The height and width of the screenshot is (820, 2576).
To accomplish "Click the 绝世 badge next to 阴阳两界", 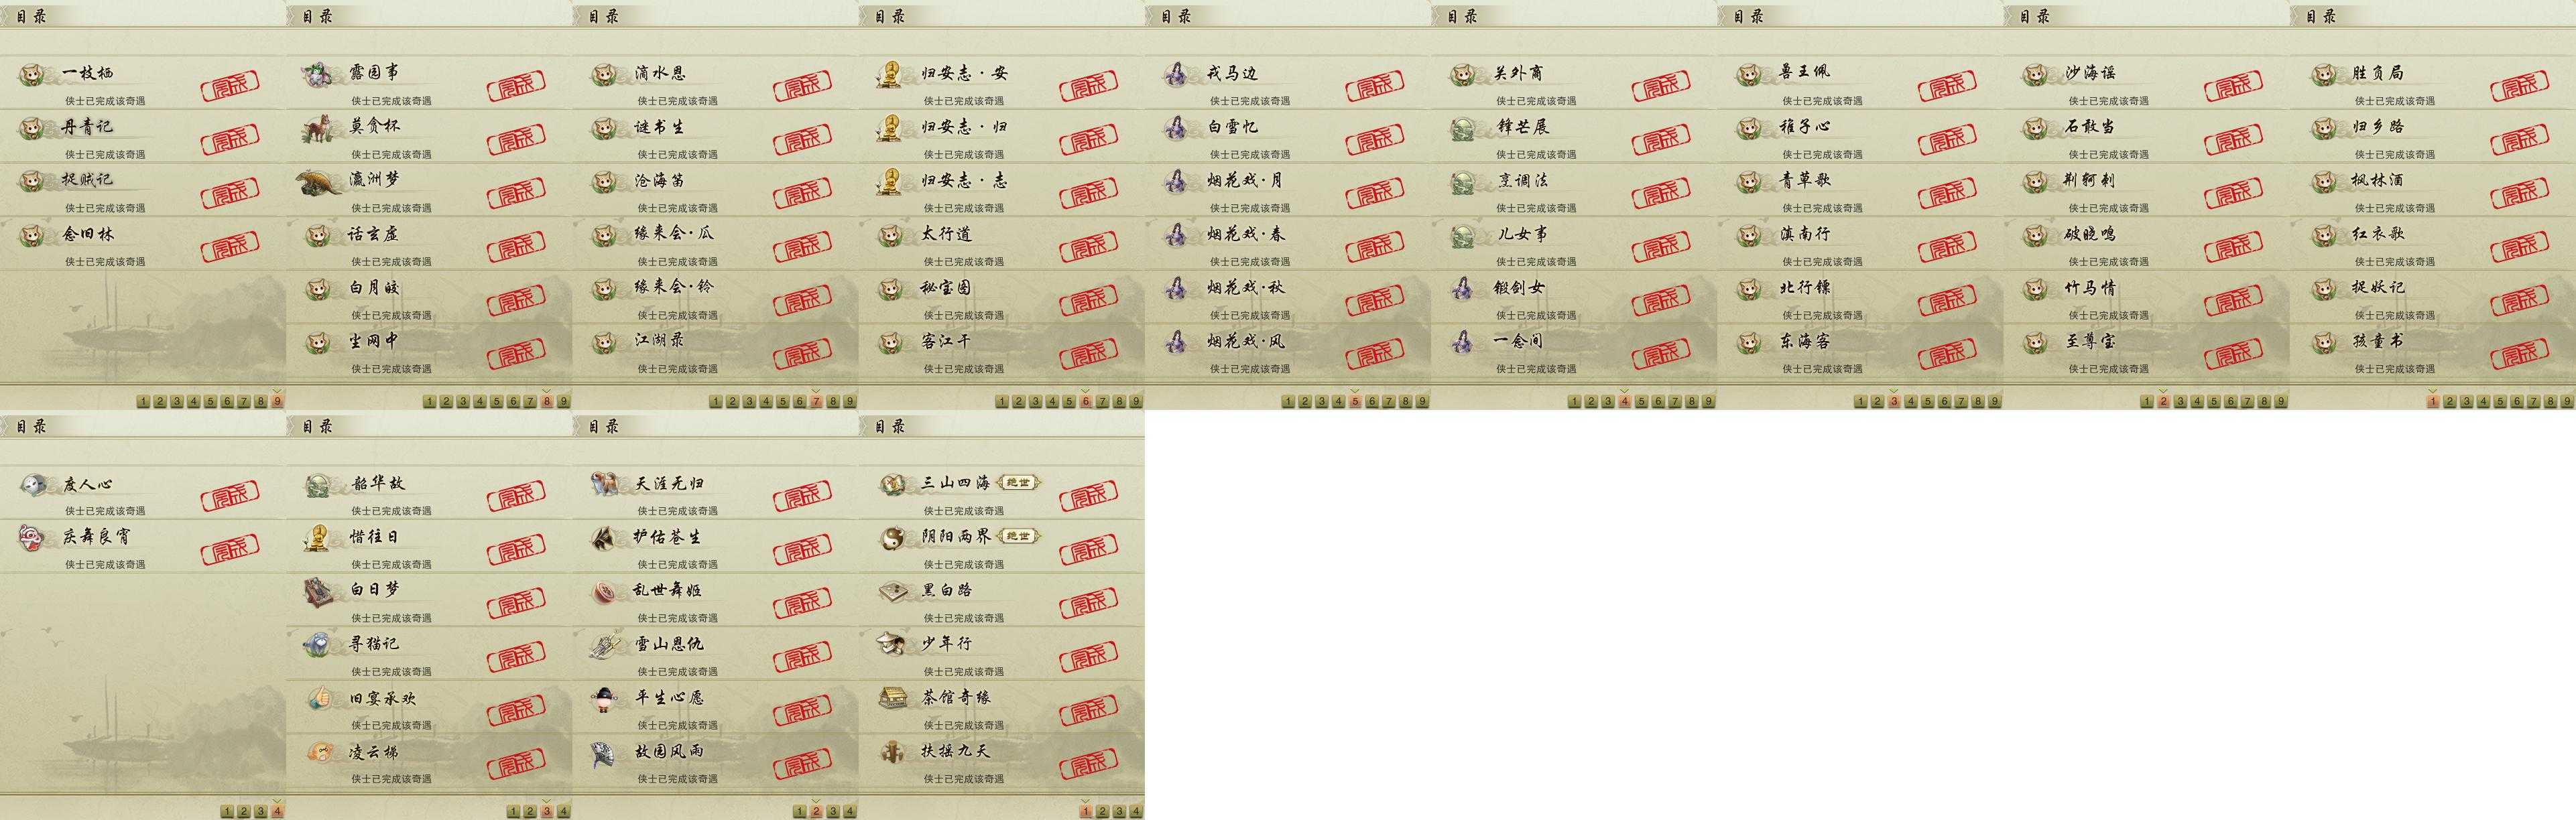I will click(1019, 537).
